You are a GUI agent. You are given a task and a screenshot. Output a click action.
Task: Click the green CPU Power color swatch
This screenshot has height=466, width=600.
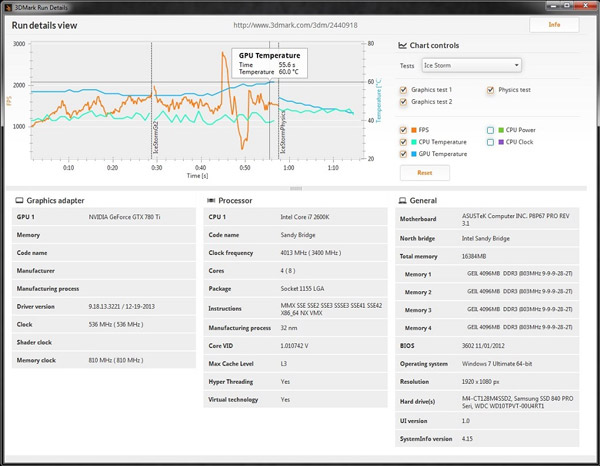[501, 130]
